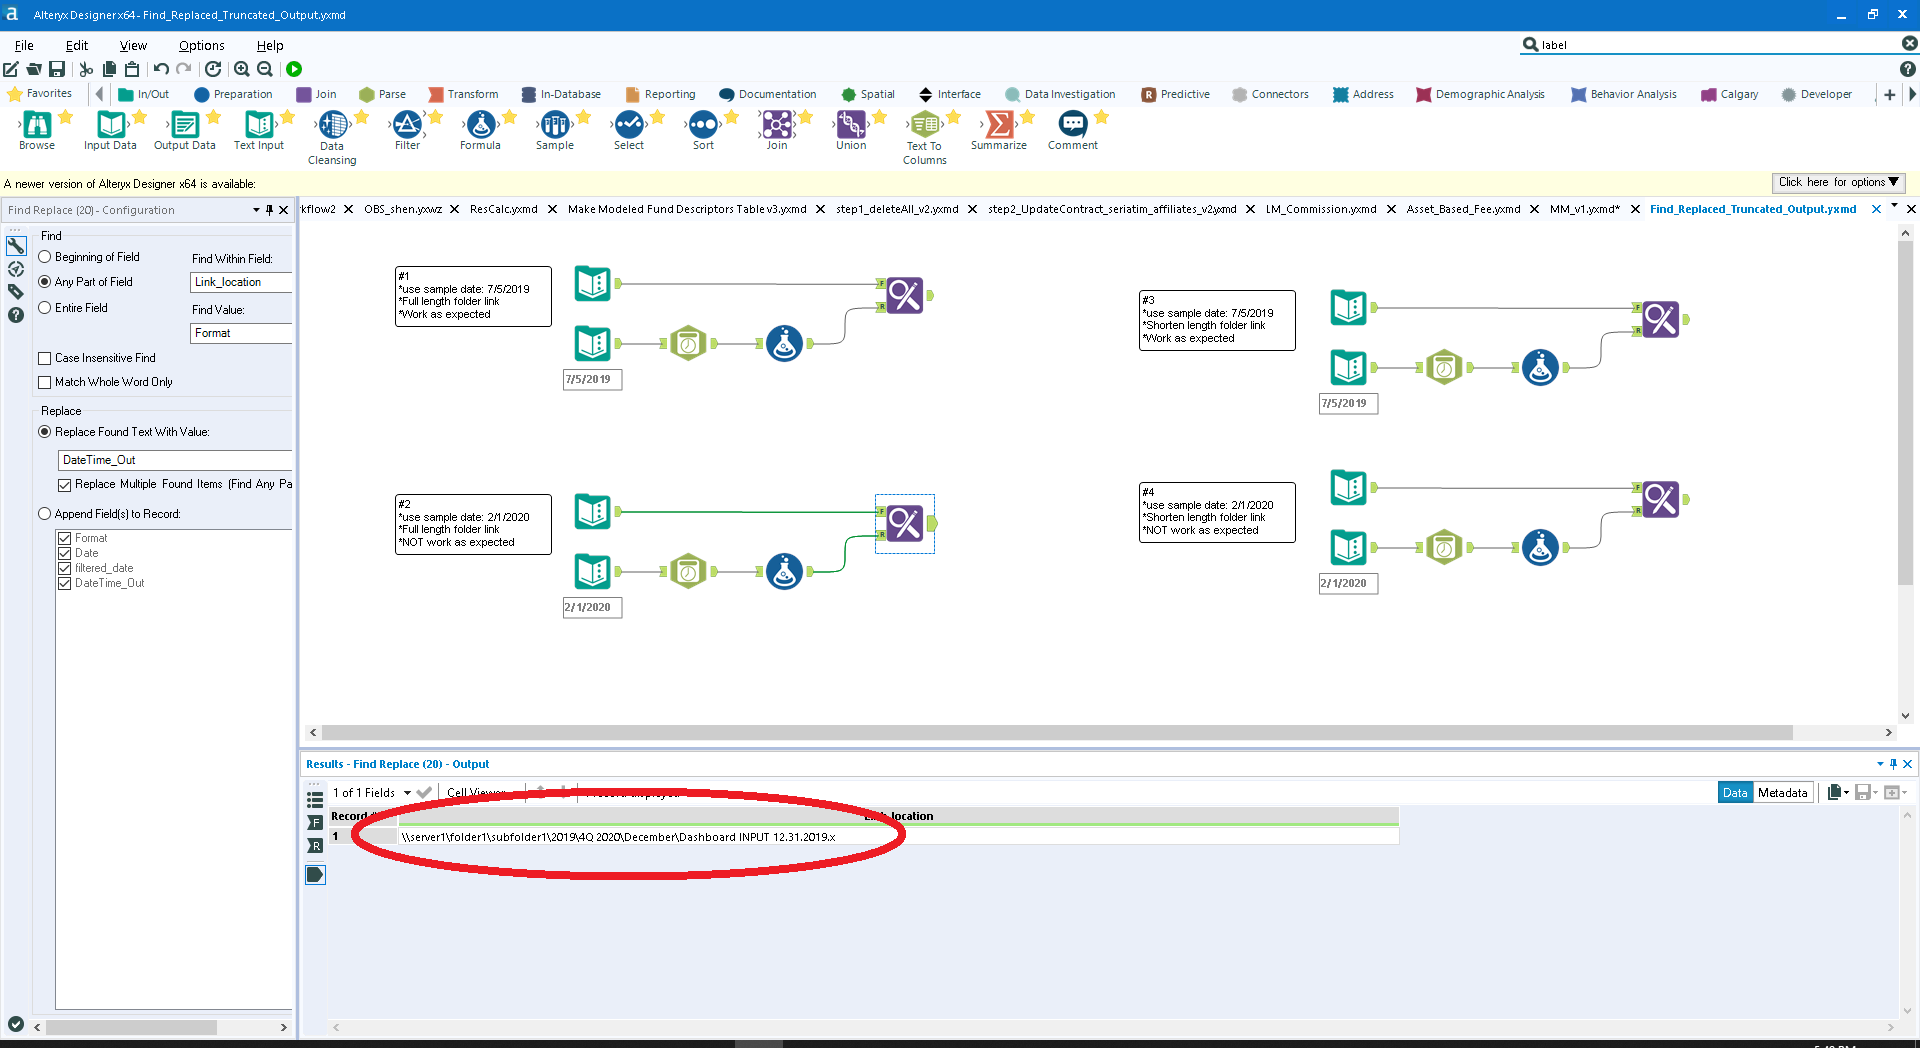Switch to the LM_Commission.yxmd tab
1920x1048 pixels.
[1320, 209]
